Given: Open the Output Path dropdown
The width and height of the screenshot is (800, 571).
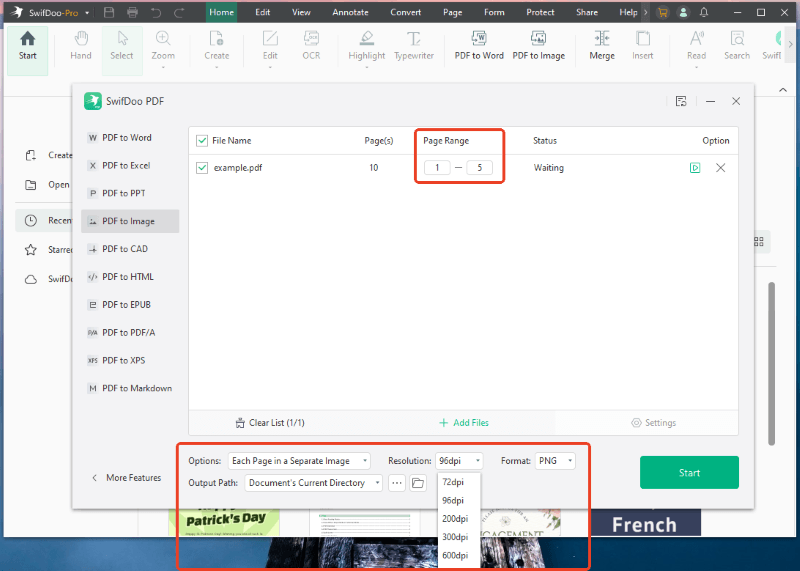Looking at the screenshot, I should point(313,483).
